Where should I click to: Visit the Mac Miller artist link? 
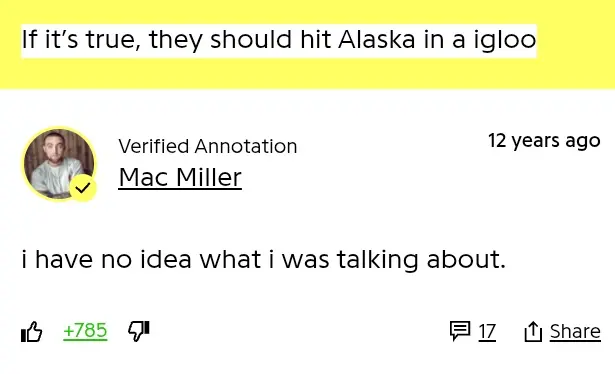click(180, 178)
